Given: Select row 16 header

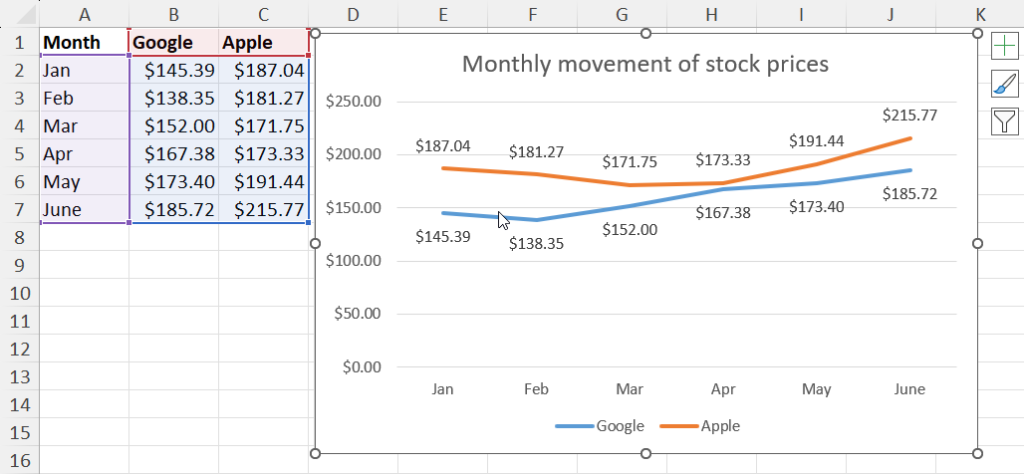Looking at the screenshot, I should coord(20,460).
